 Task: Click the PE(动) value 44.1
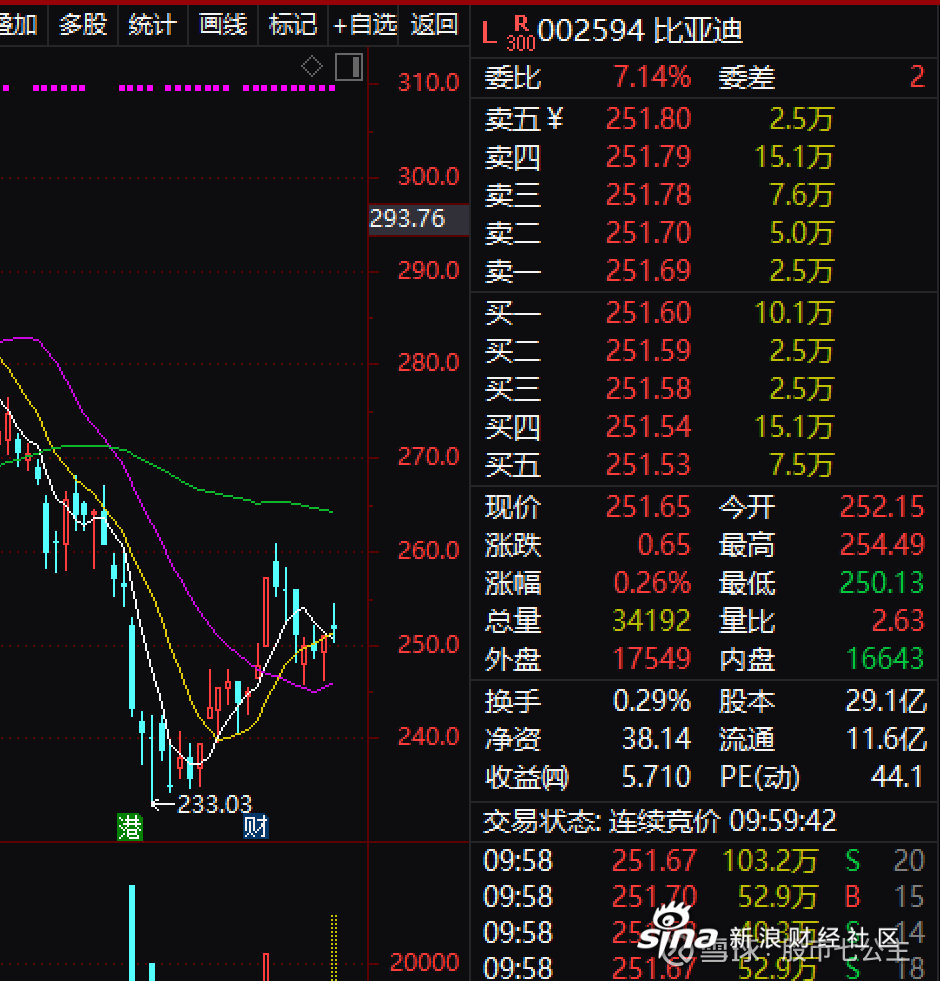[x=897, y=777]
